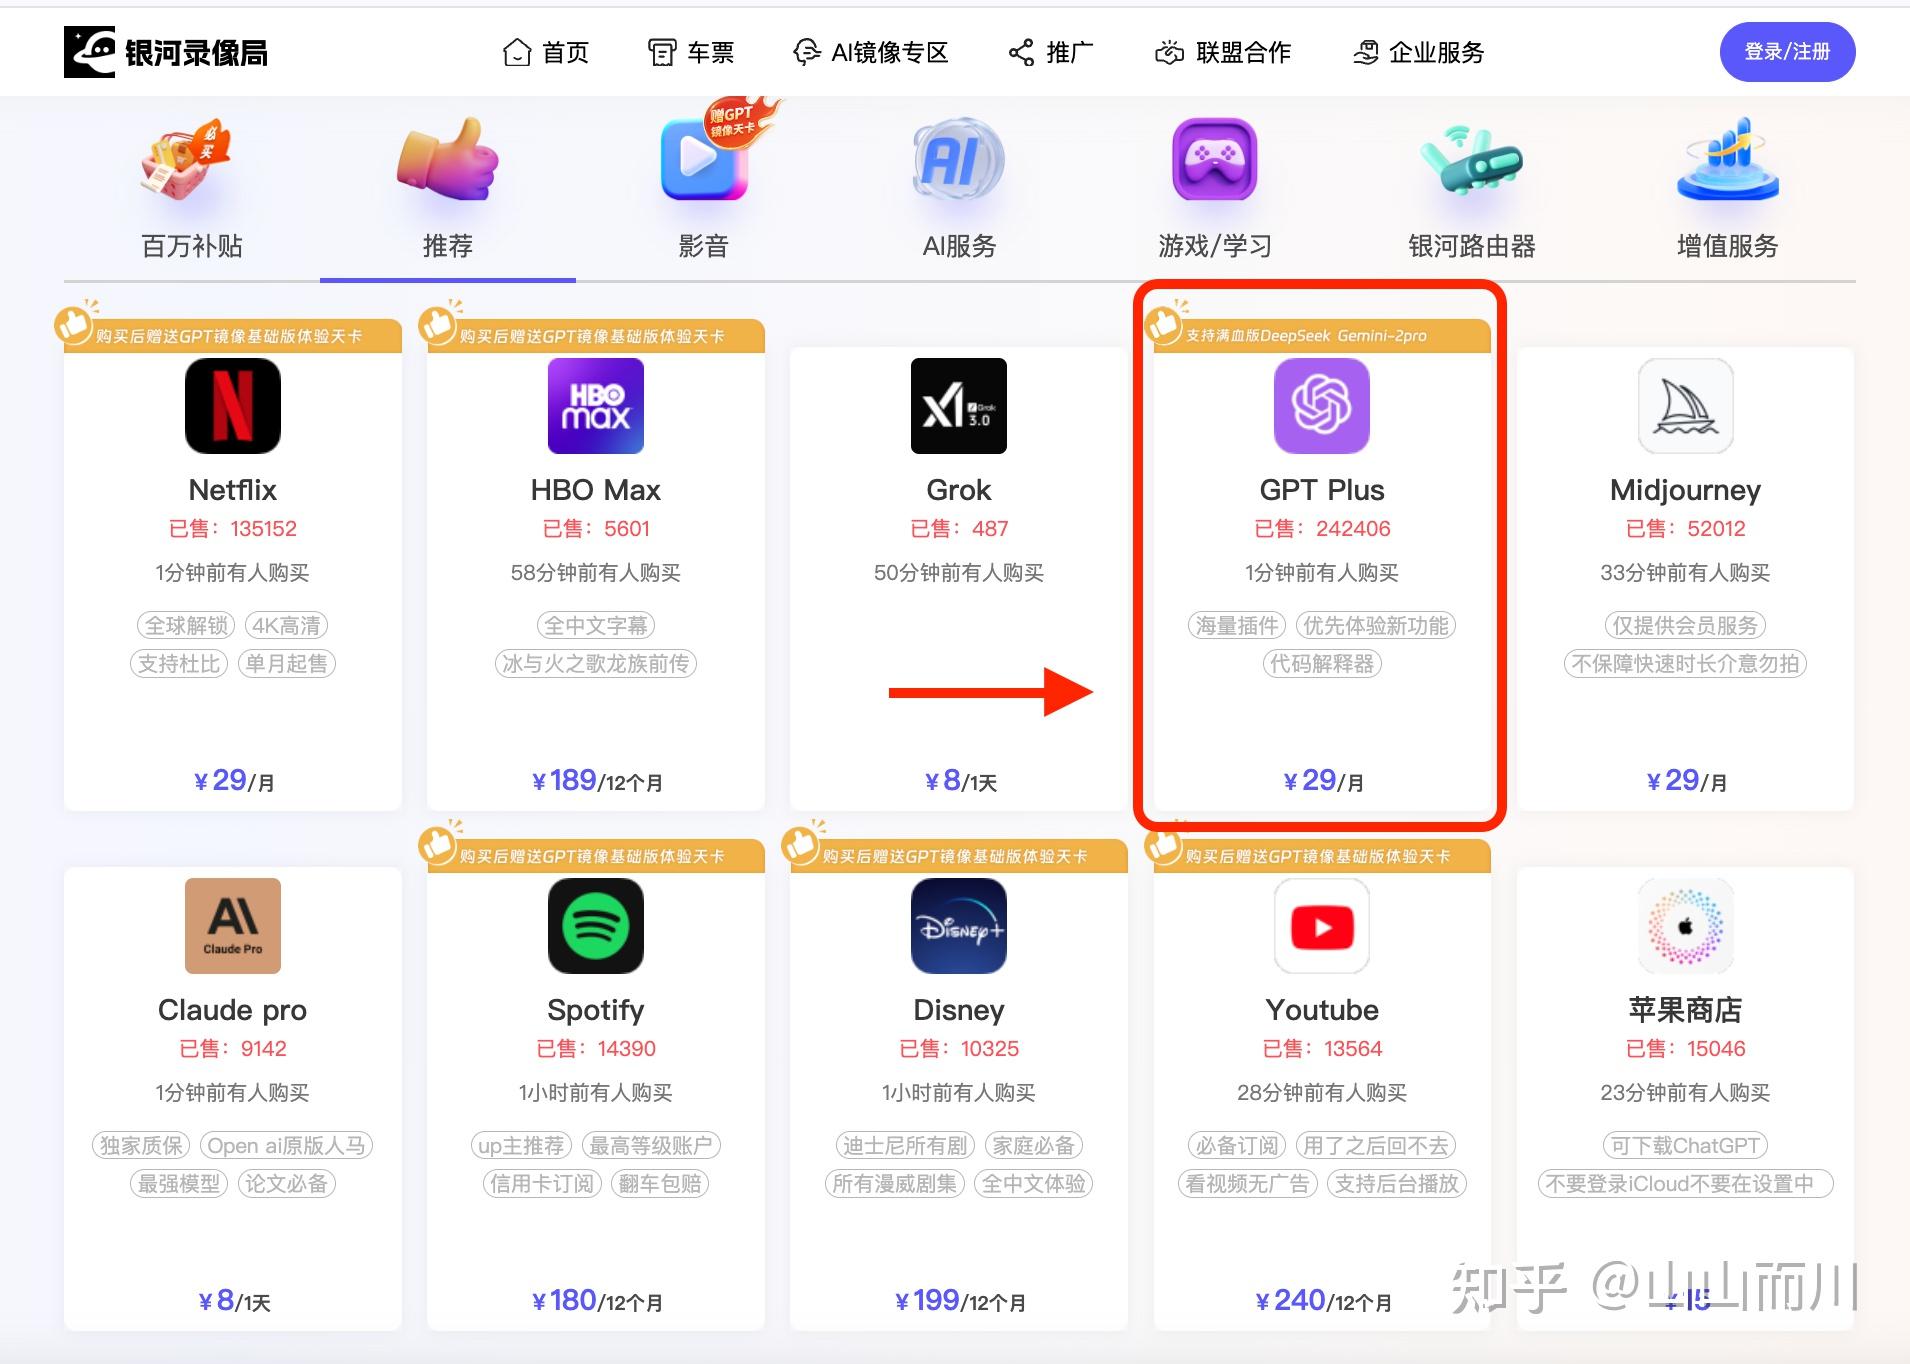1910x1364 pixels.
Task: Click the 银河录像局 logo icon
Action: pos(89,52)
